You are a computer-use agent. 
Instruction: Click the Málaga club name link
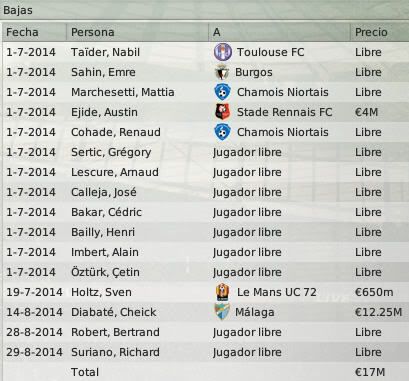tap(255, 312)
